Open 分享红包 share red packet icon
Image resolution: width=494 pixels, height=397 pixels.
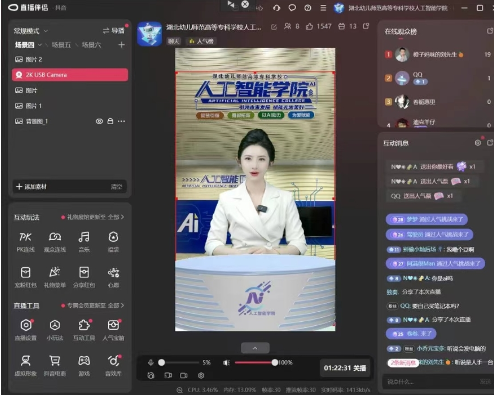coord(84,277)
